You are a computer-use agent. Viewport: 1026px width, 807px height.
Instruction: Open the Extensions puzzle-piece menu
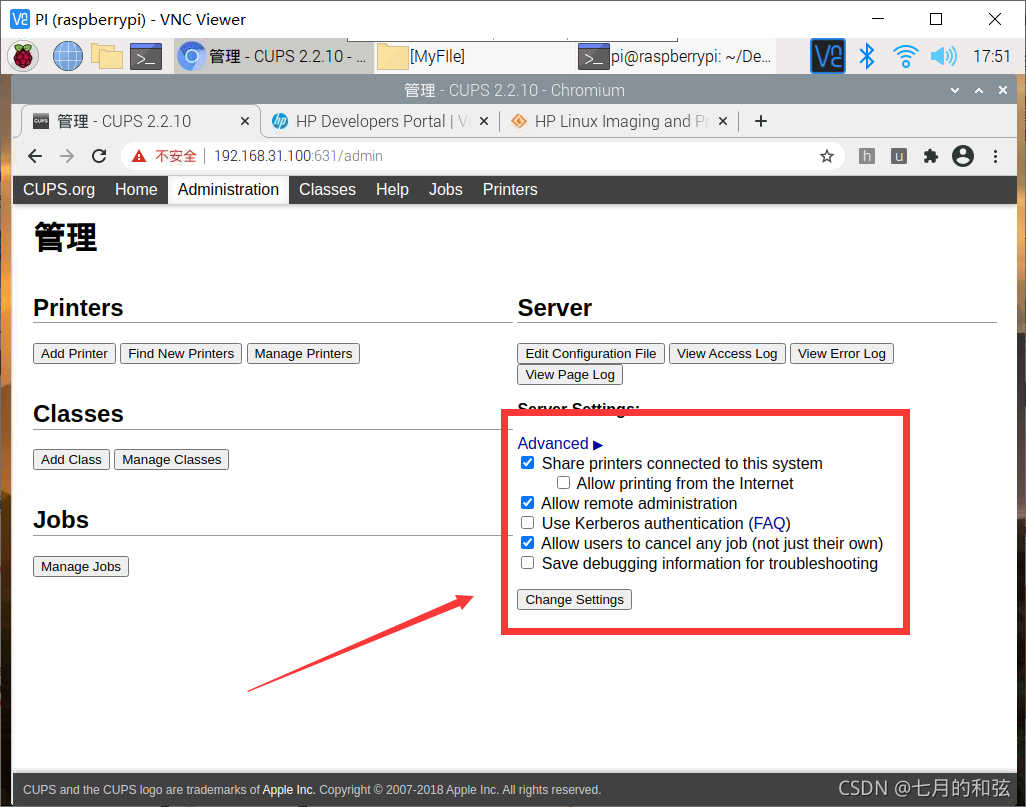(930, 156)
